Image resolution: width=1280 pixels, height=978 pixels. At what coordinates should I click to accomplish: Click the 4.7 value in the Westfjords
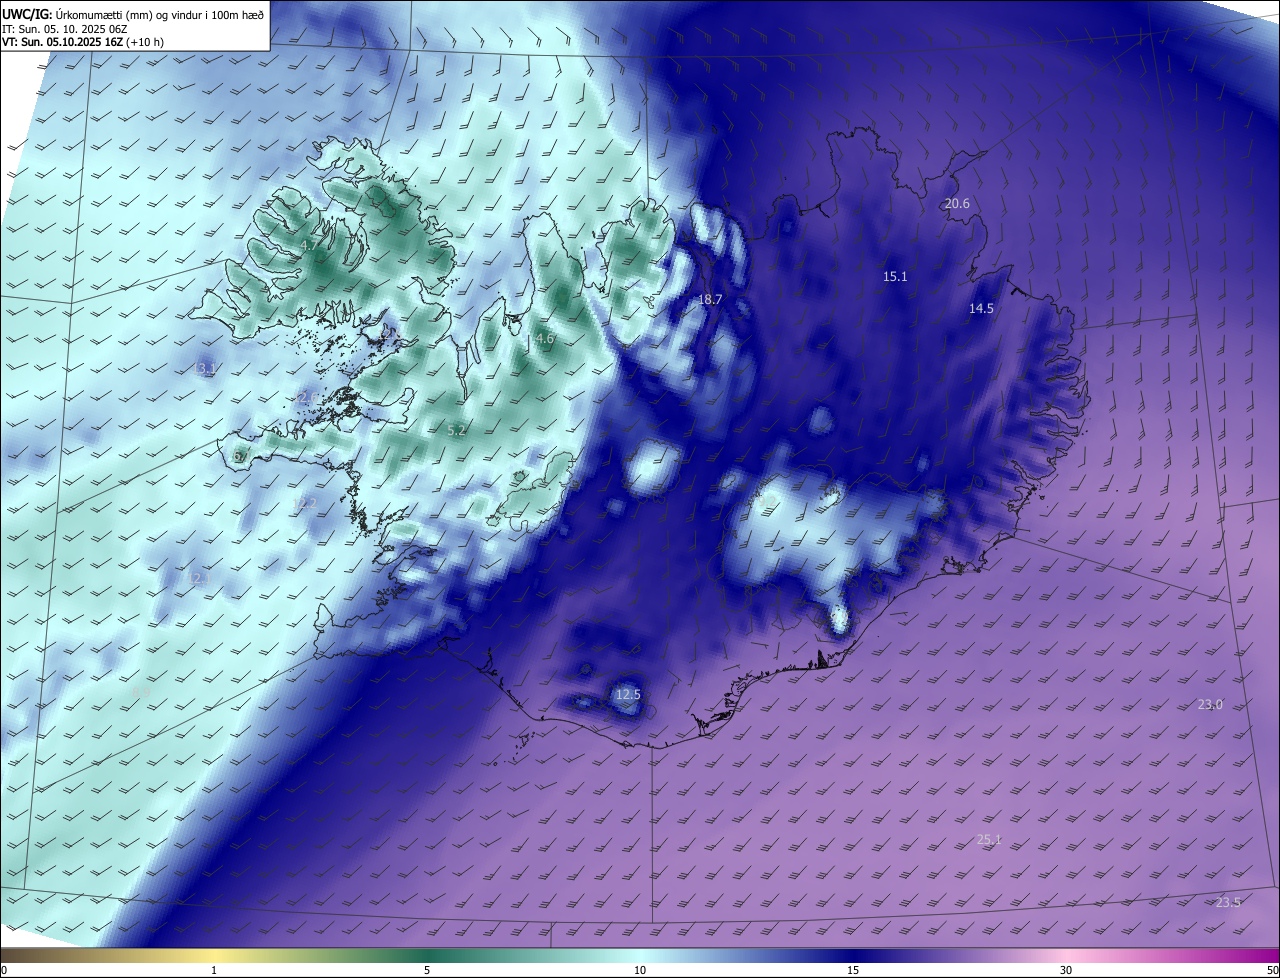coord(309,244)
